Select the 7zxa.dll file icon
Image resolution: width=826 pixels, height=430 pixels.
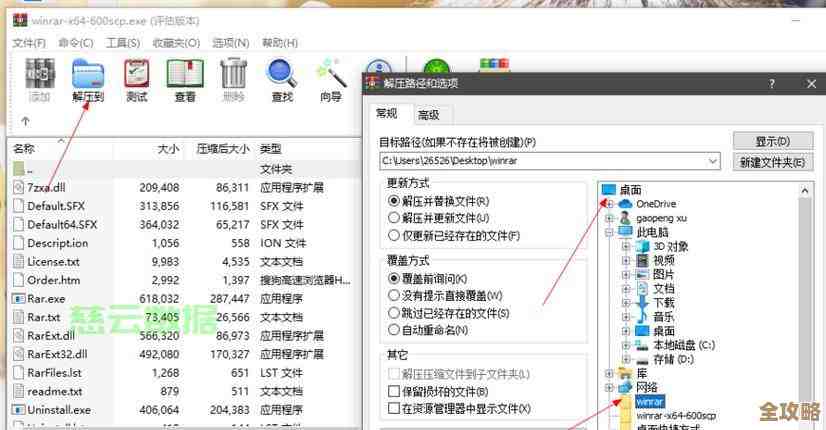19,188
